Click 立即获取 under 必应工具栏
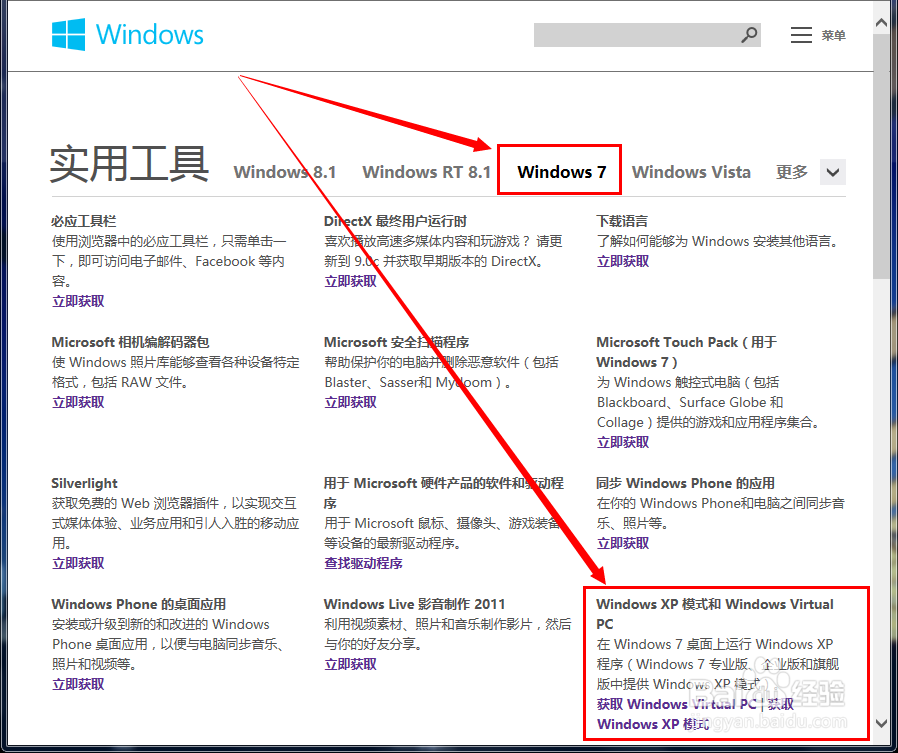This screenshot has width=898, height=753. click(78, 301)
